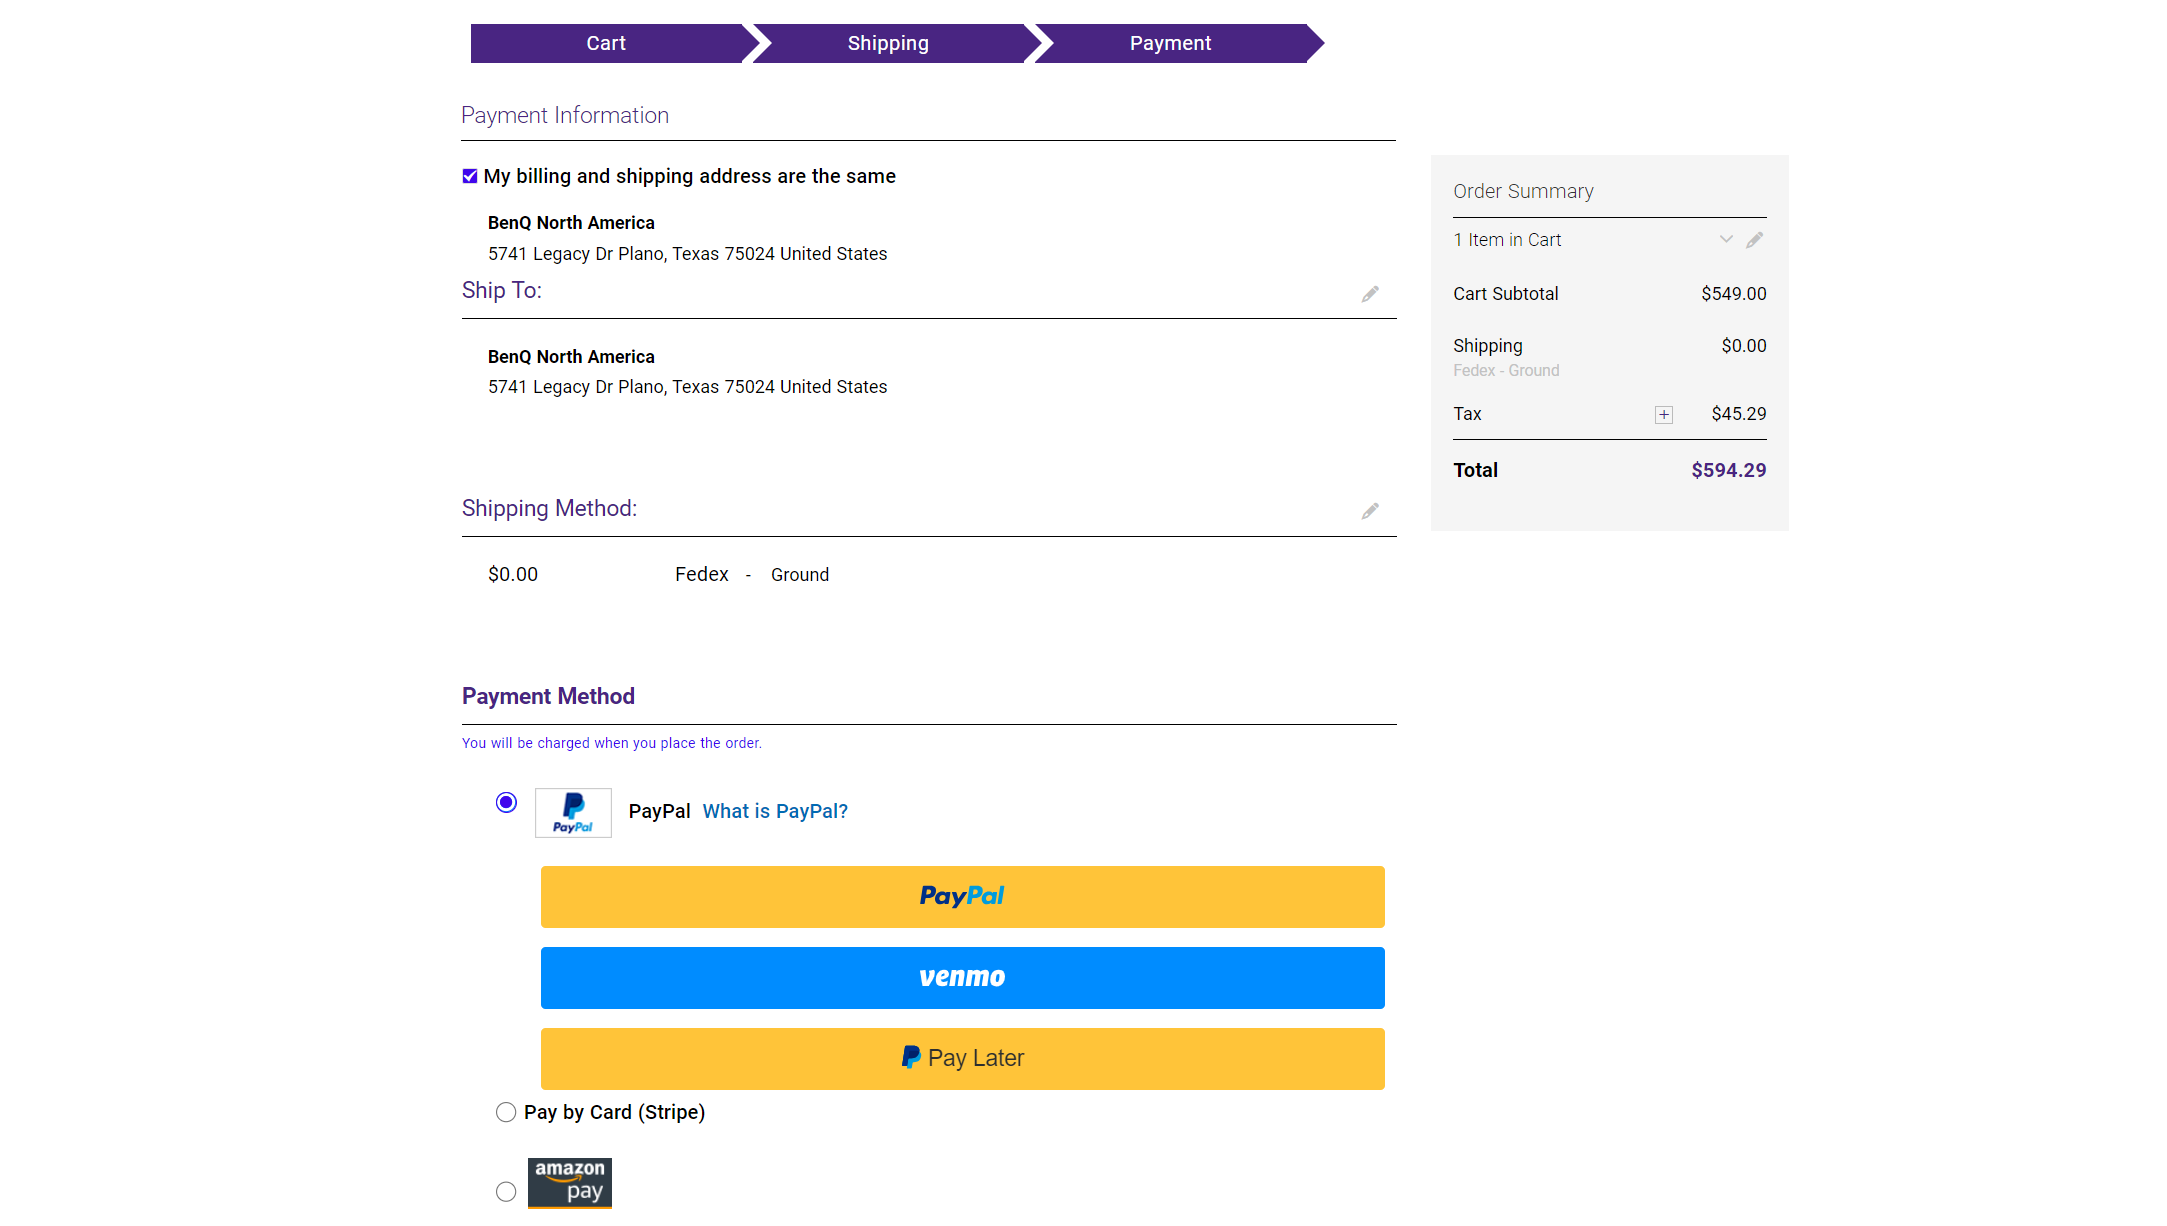Click the billing BenQ North America name

click(571, 223)
